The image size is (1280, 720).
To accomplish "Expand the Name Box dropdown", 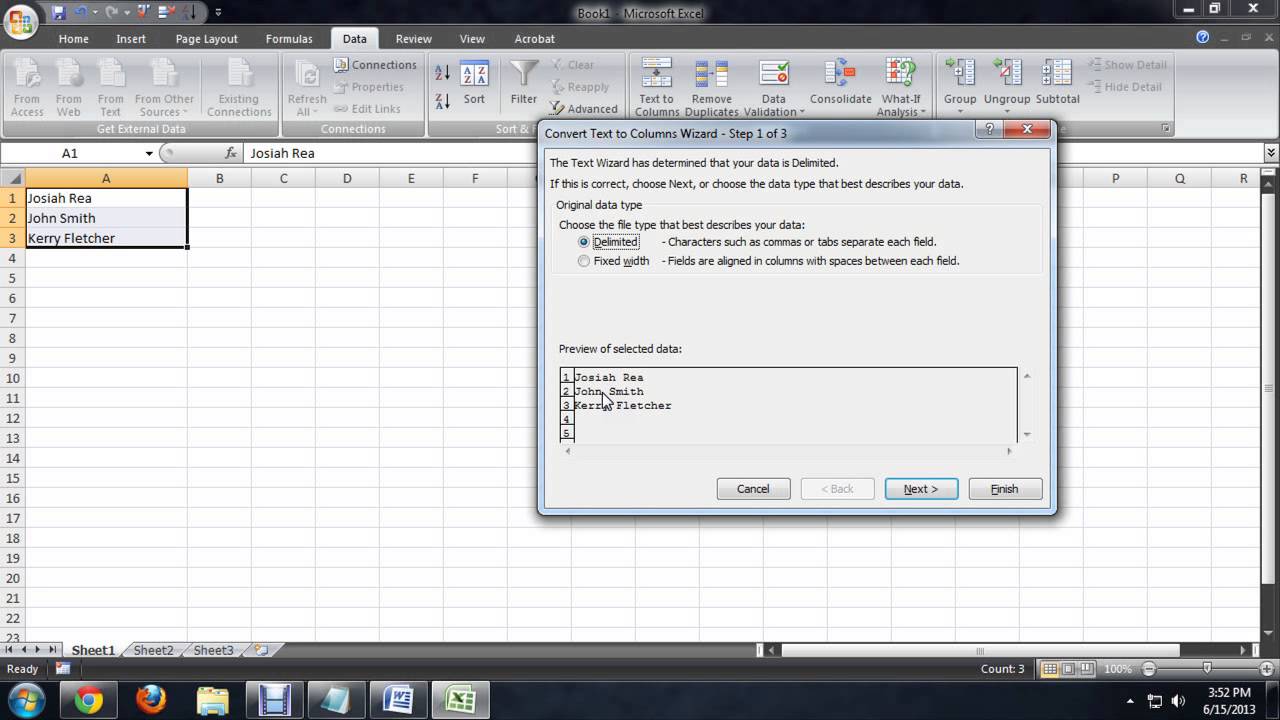I will point(149,154).
